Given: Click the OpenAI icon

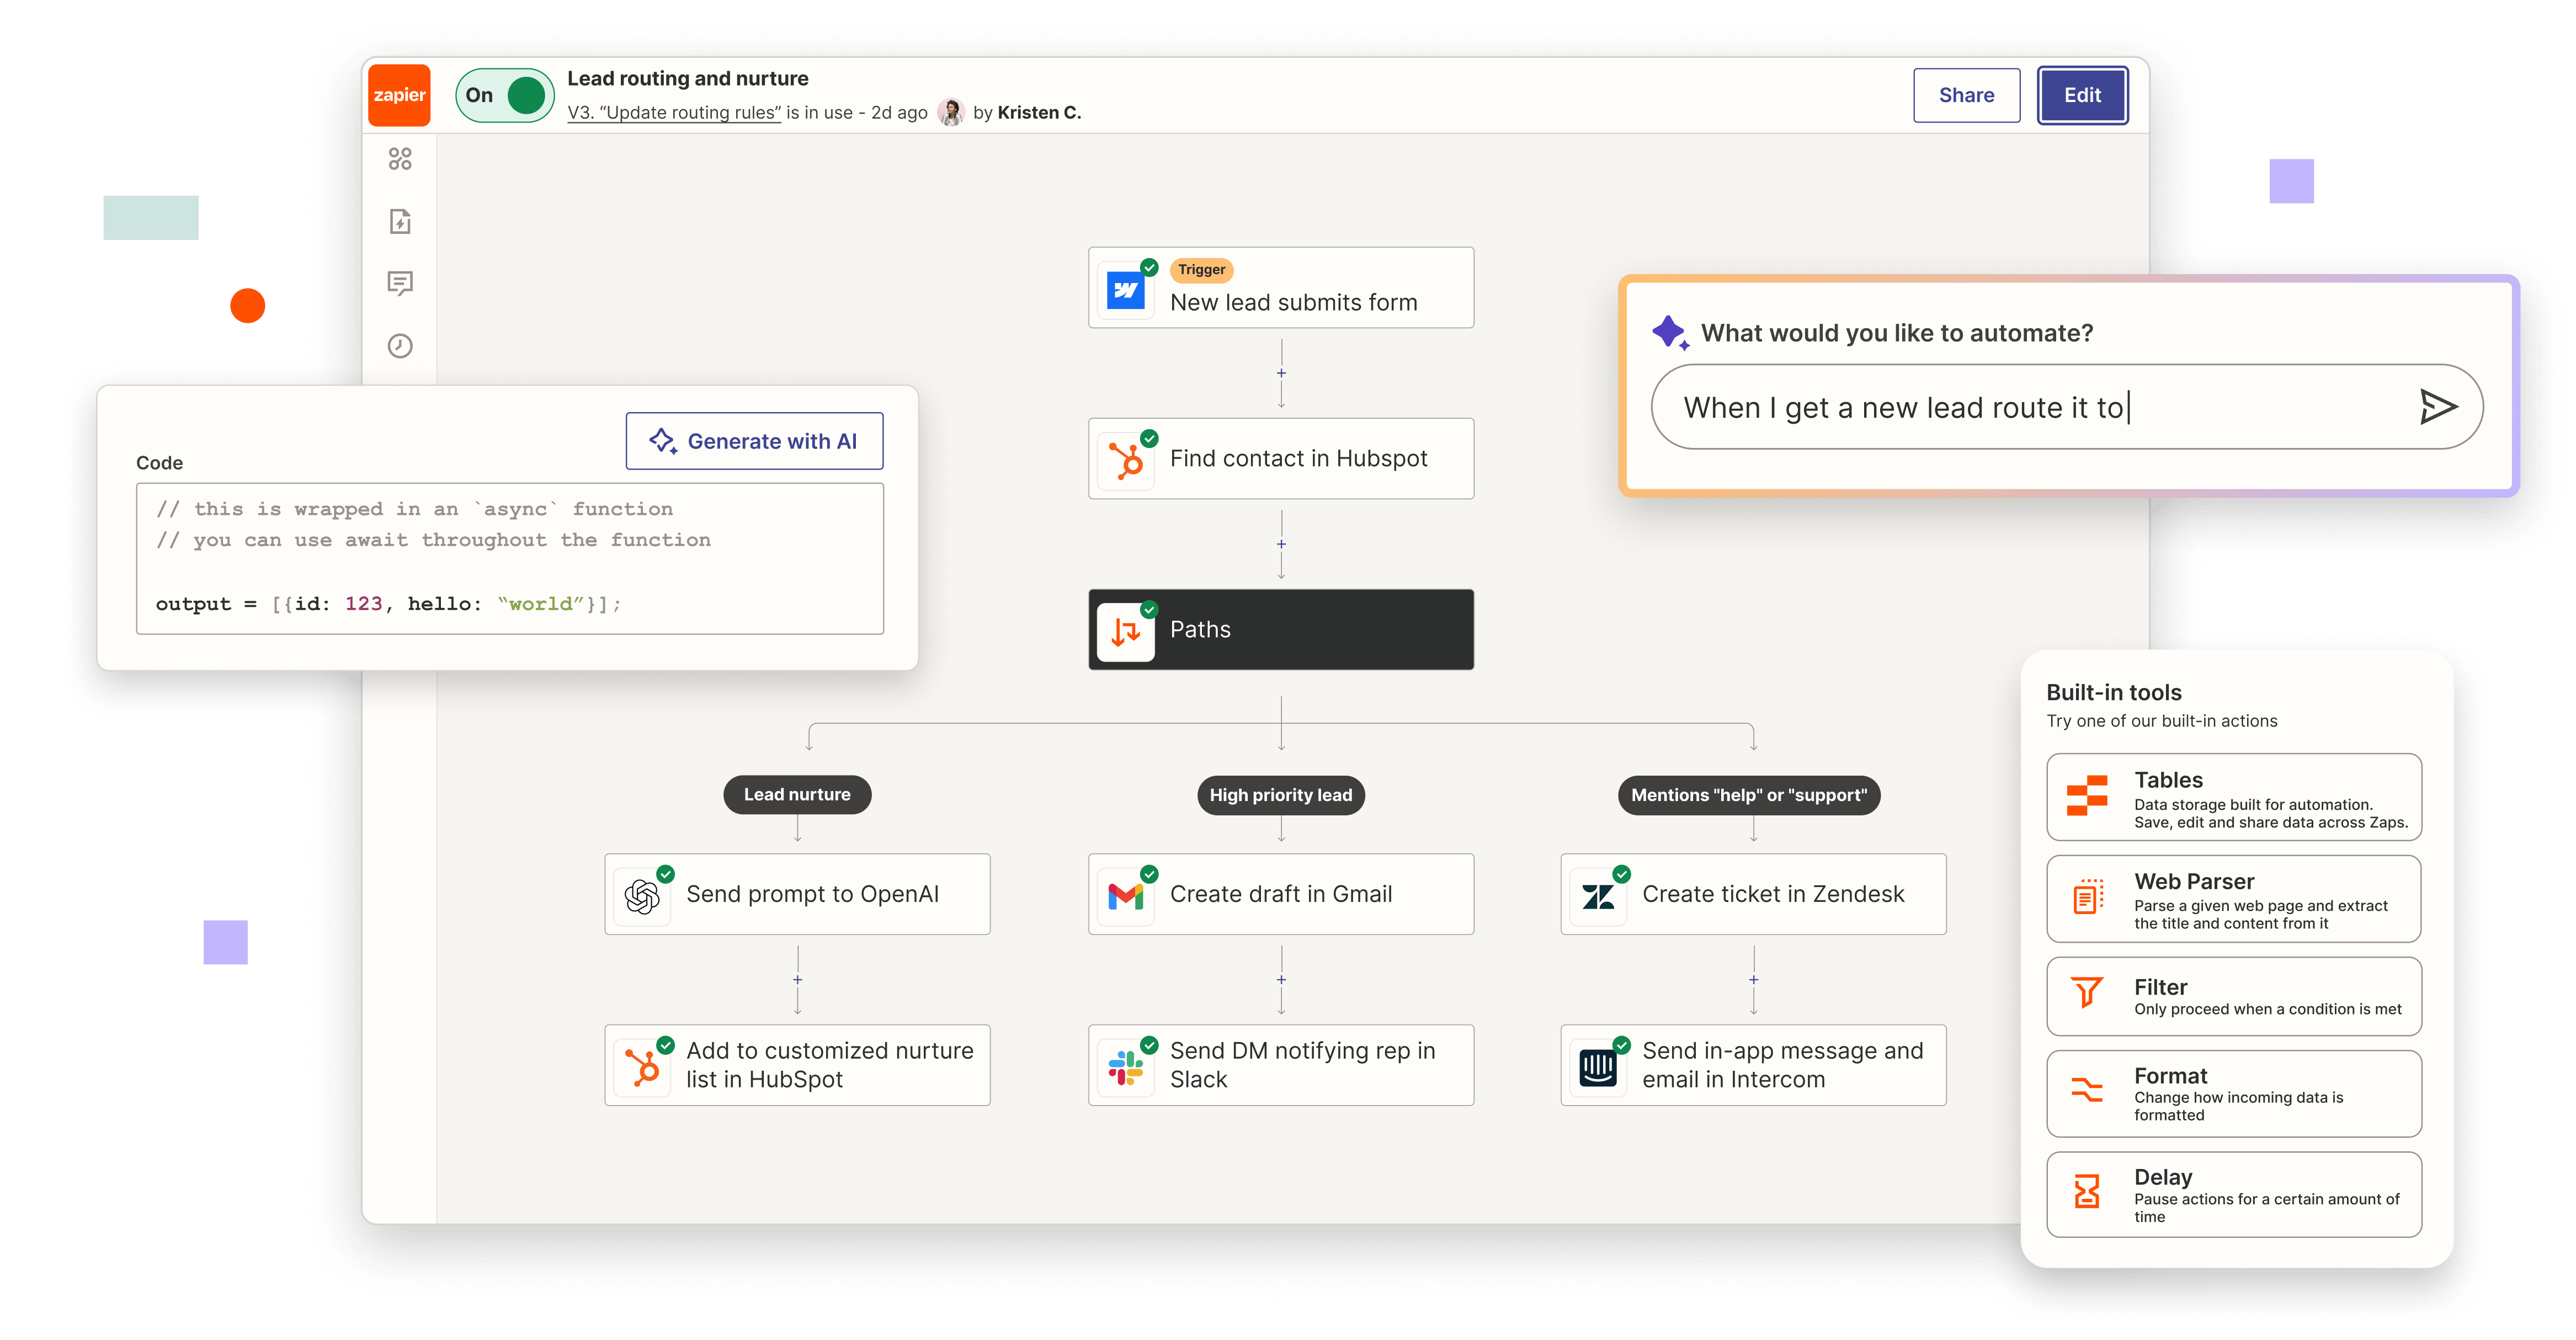Looking at the screenshot, I should tap(642, 896).
